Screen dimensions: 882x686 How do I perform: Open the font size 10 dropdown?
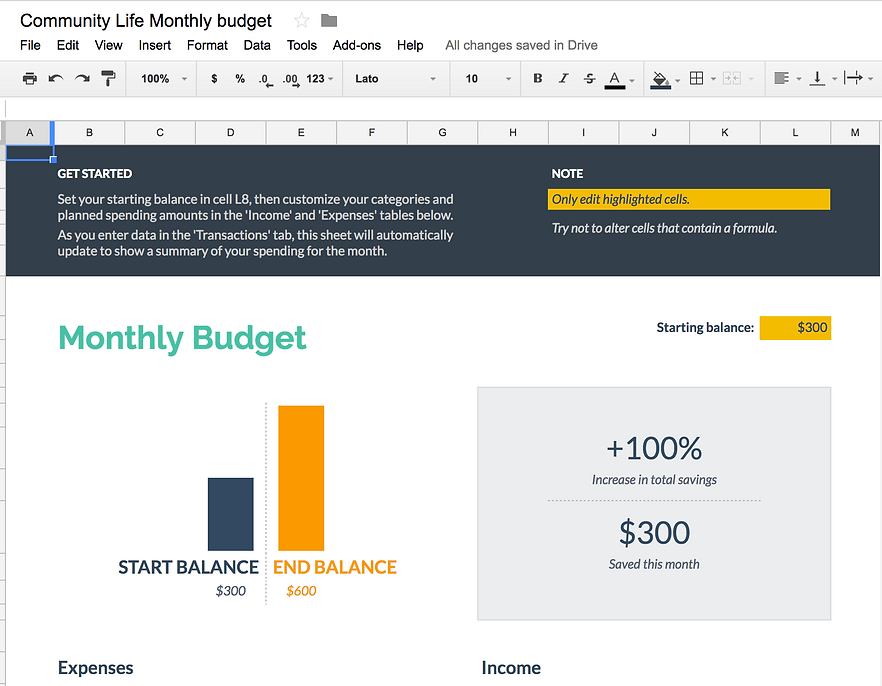click(x=488, y=79)
